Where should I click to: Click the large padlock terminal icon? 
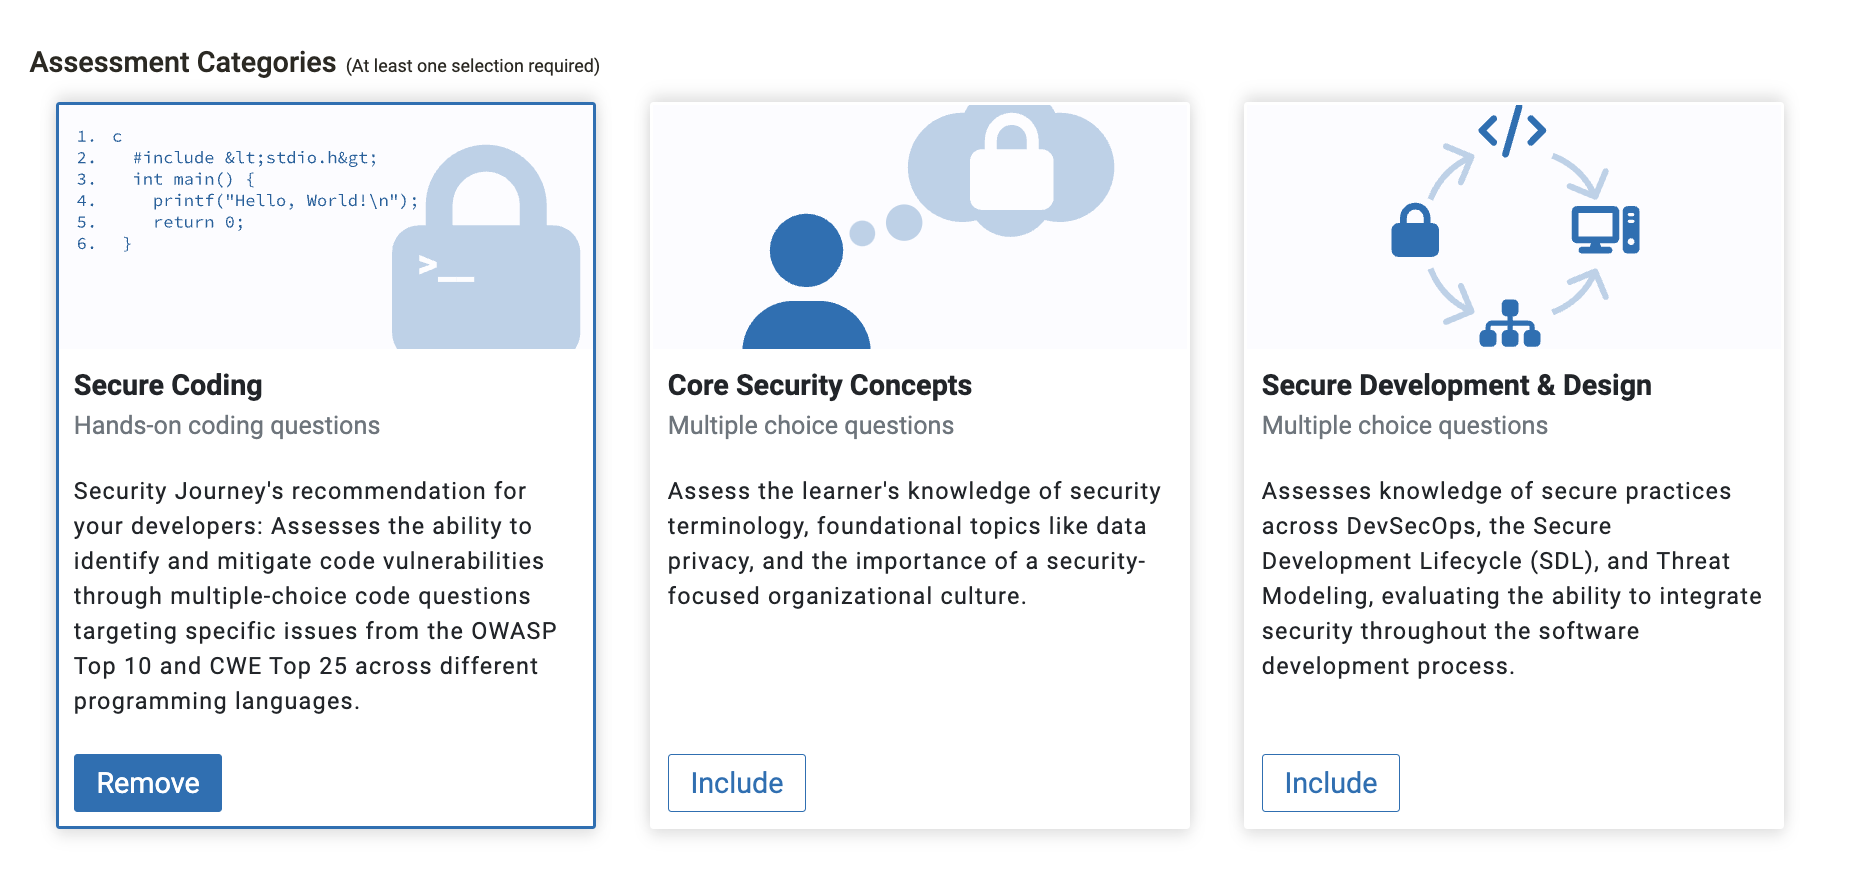click(486, 247)
